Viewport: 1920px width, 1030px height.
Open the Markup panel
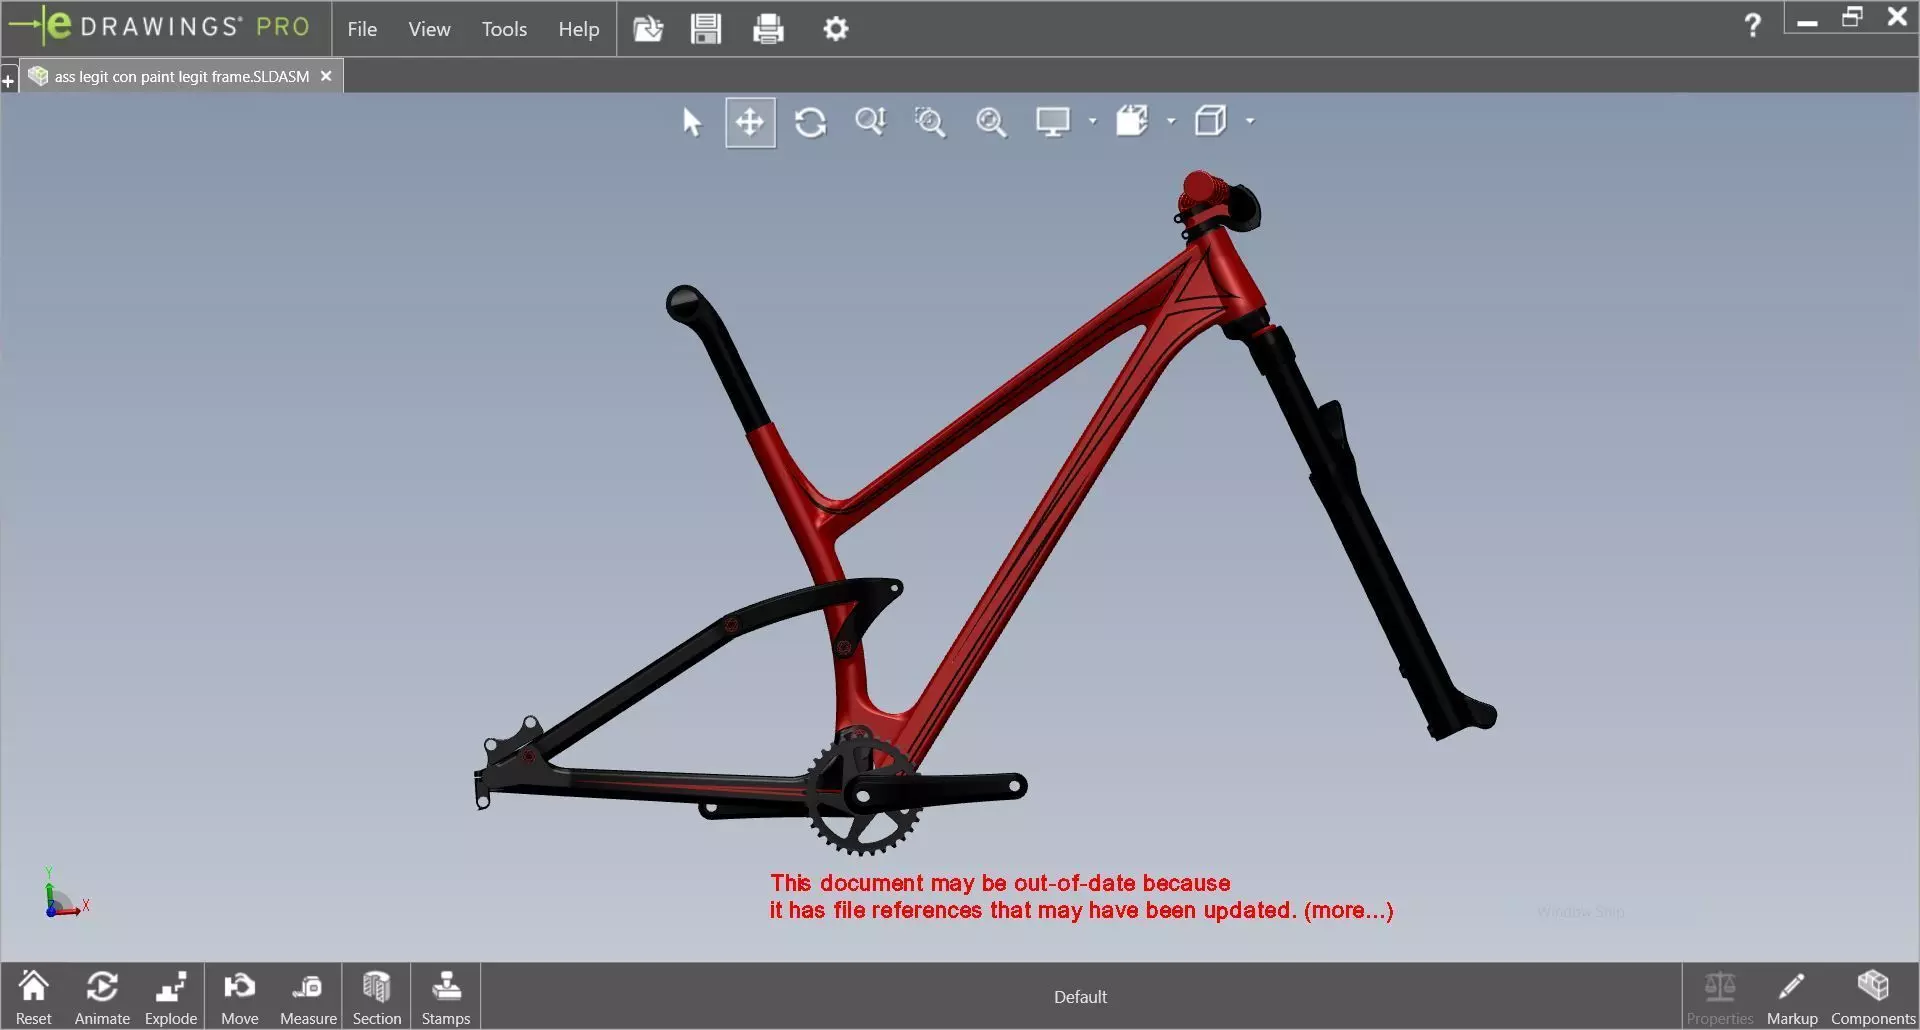pyautogui.click(x=1792, y=997)
